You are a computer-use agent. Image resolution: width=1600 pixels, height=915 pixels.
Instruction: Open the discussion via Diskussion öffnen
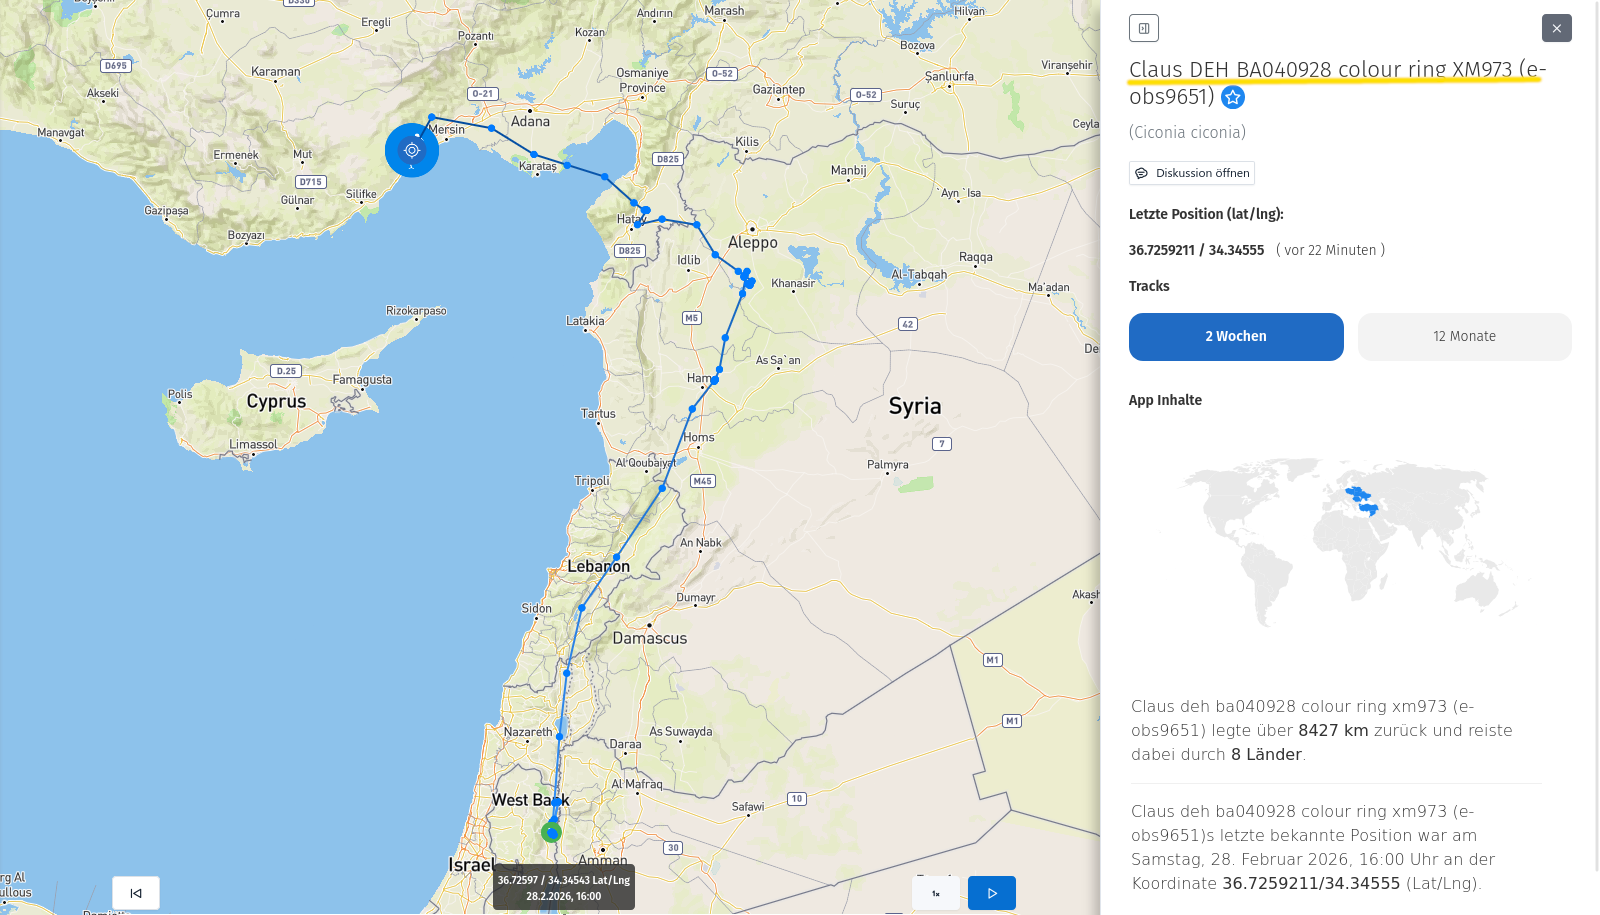click(1191, 173)
